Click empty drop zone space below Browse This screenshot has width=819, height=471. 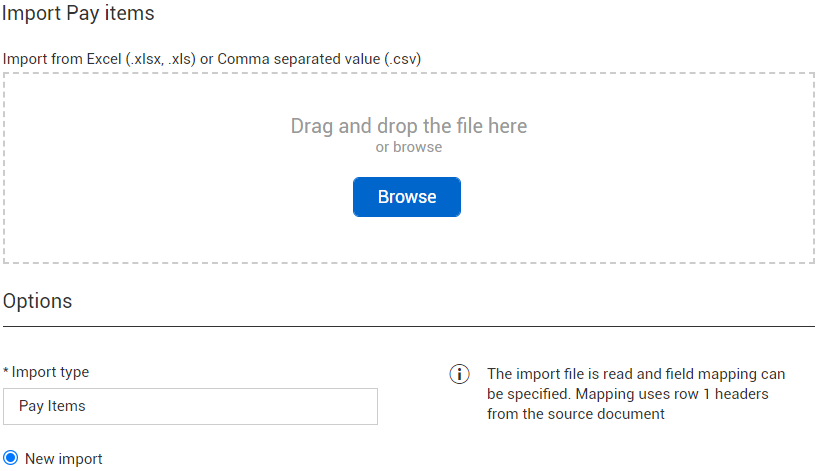click(406, 239)
